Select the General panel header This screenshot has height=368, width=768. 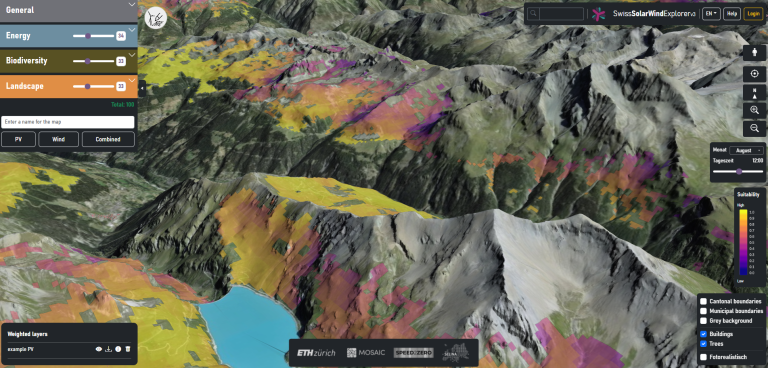tap(69, 11)
